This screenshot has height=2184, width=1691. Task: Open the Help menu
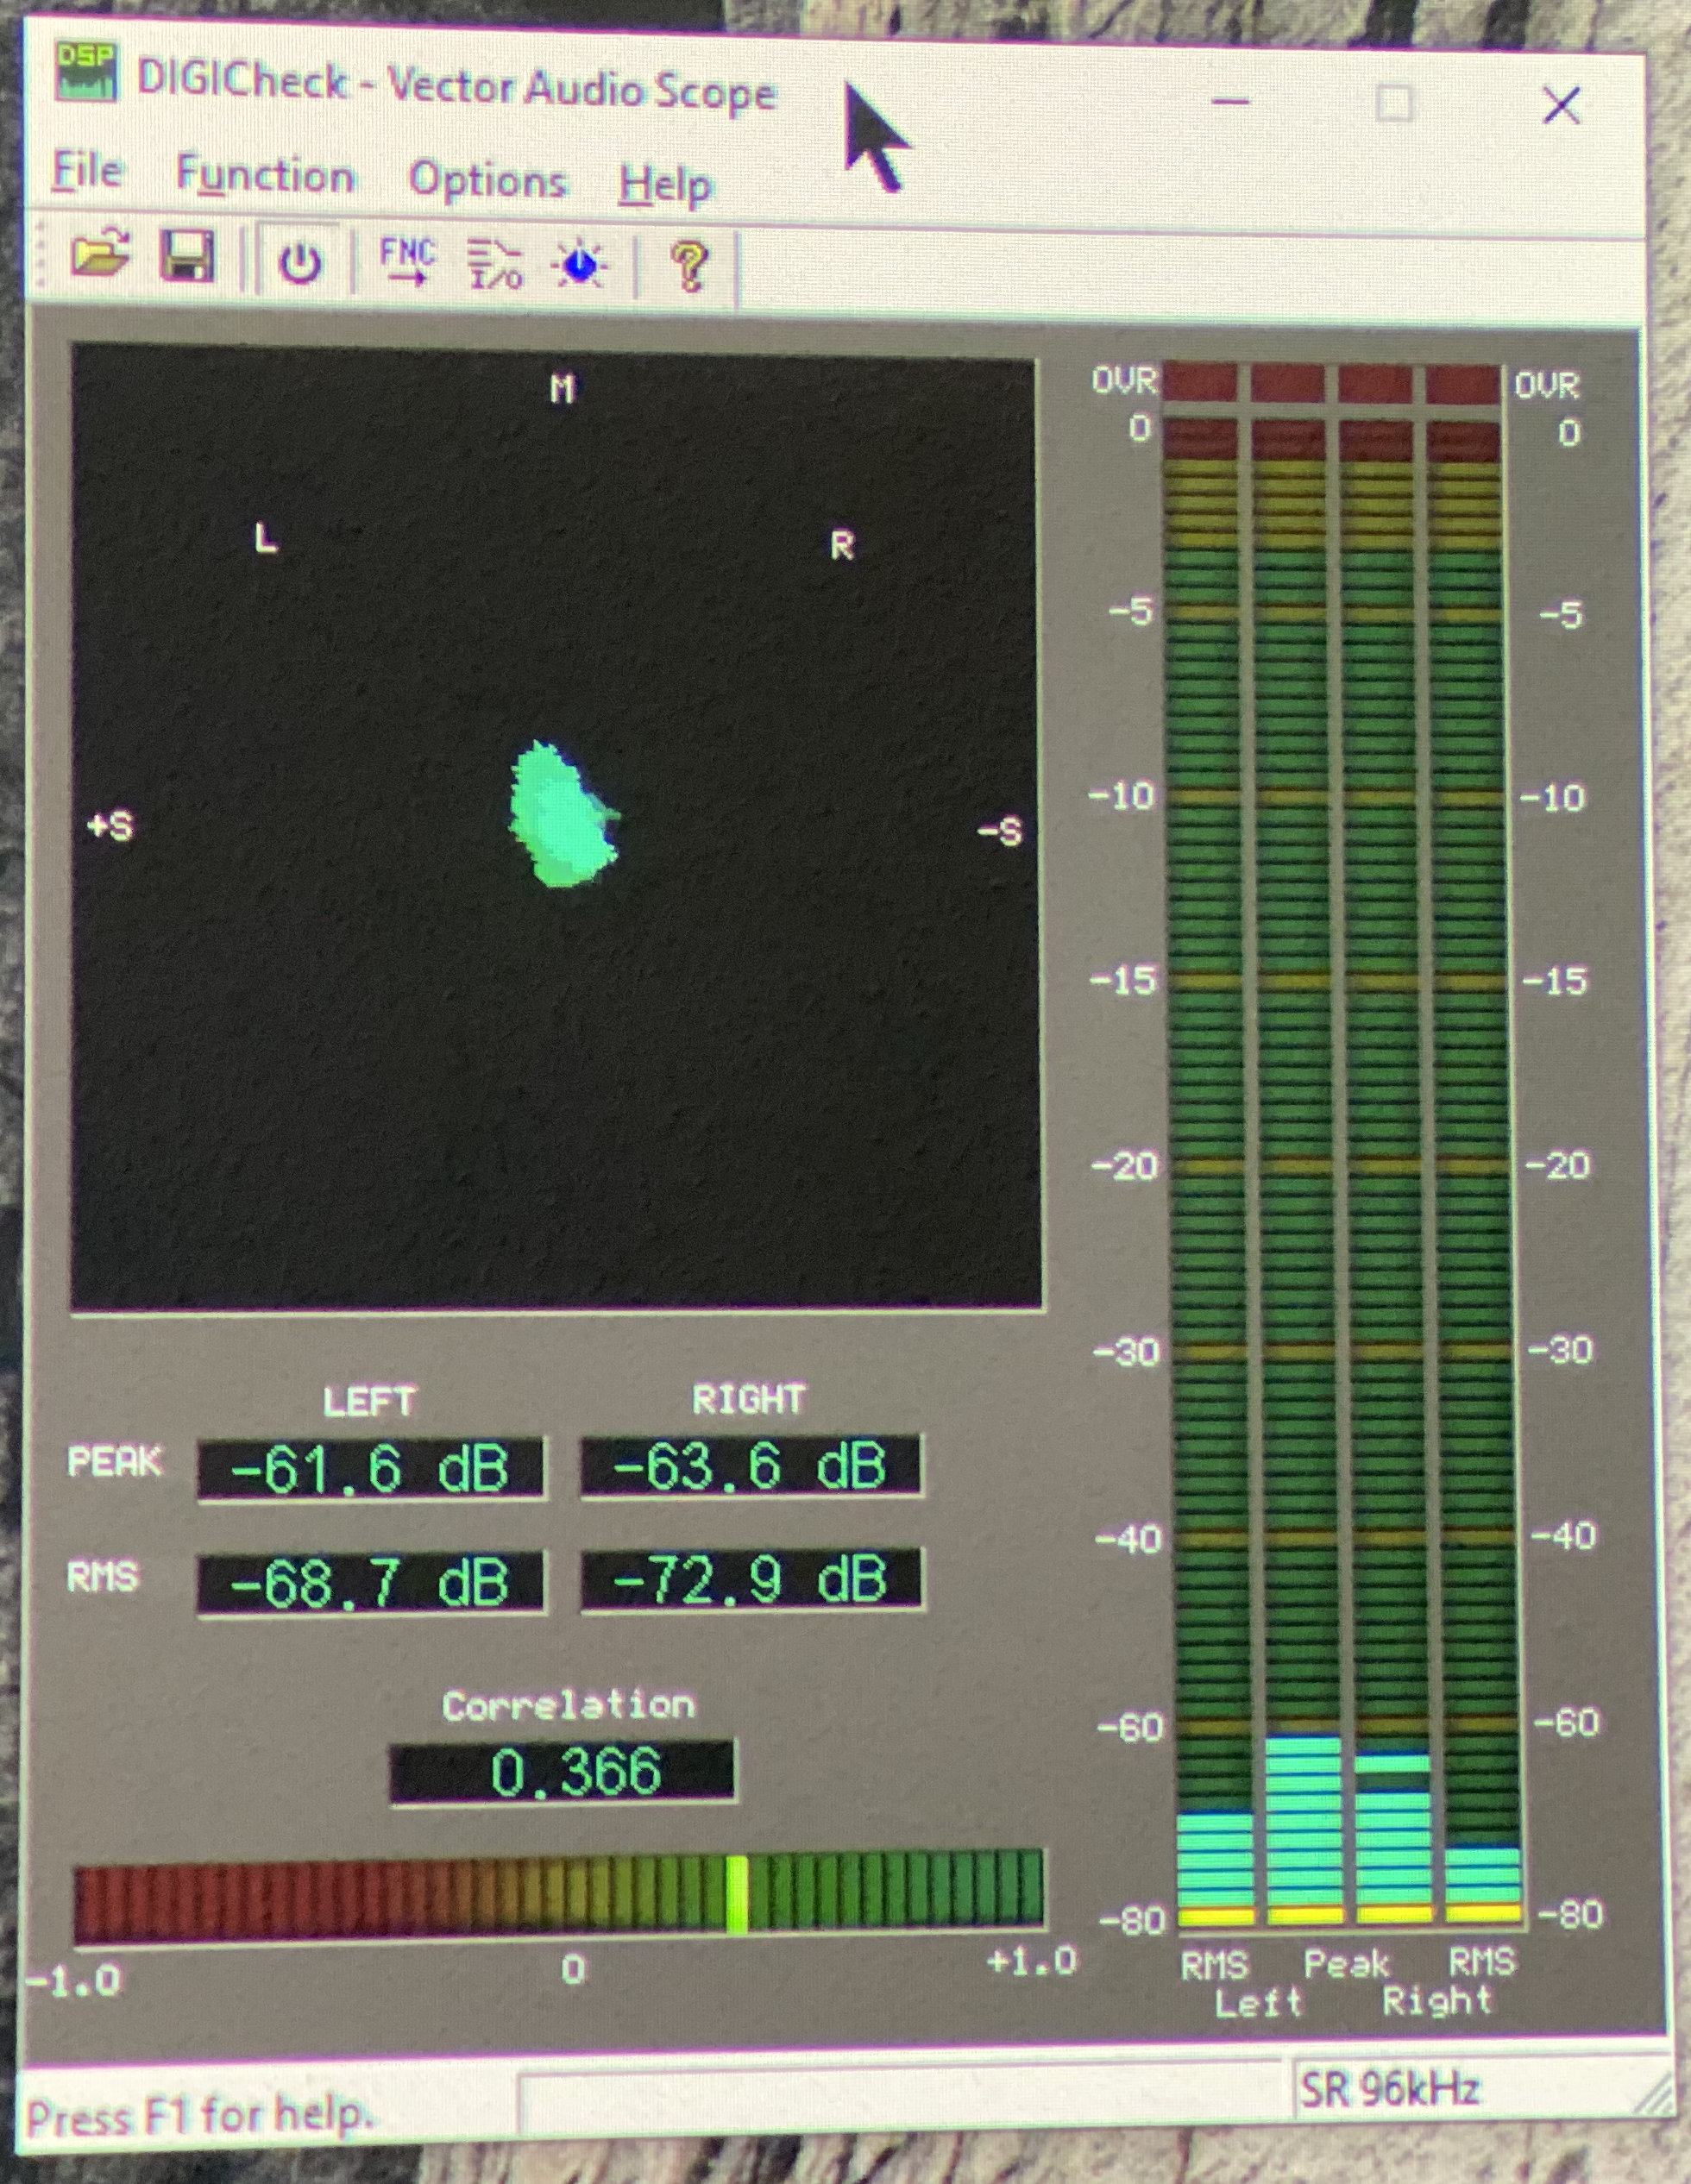click(x=665, y=185)
